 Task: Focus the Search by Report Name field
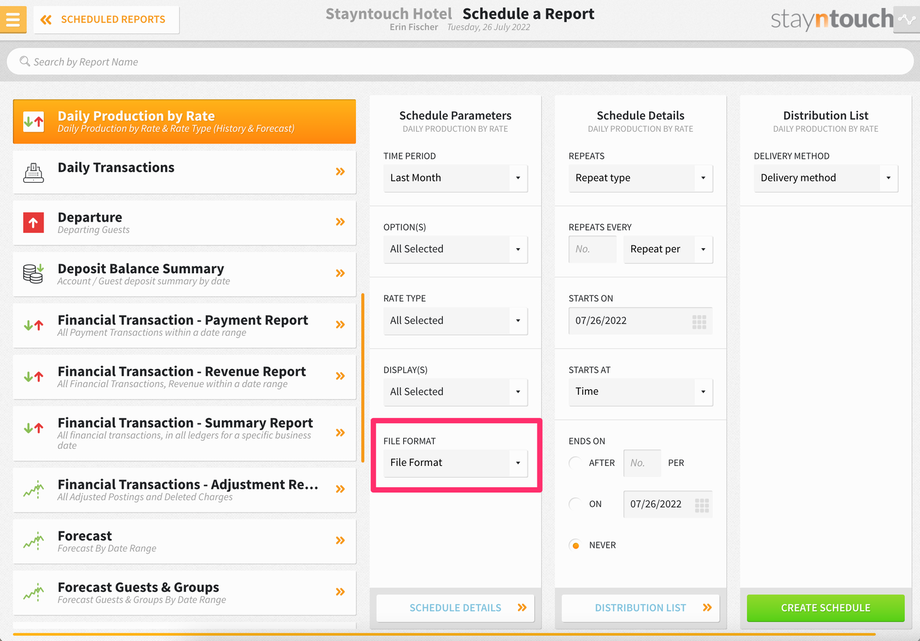460,62
